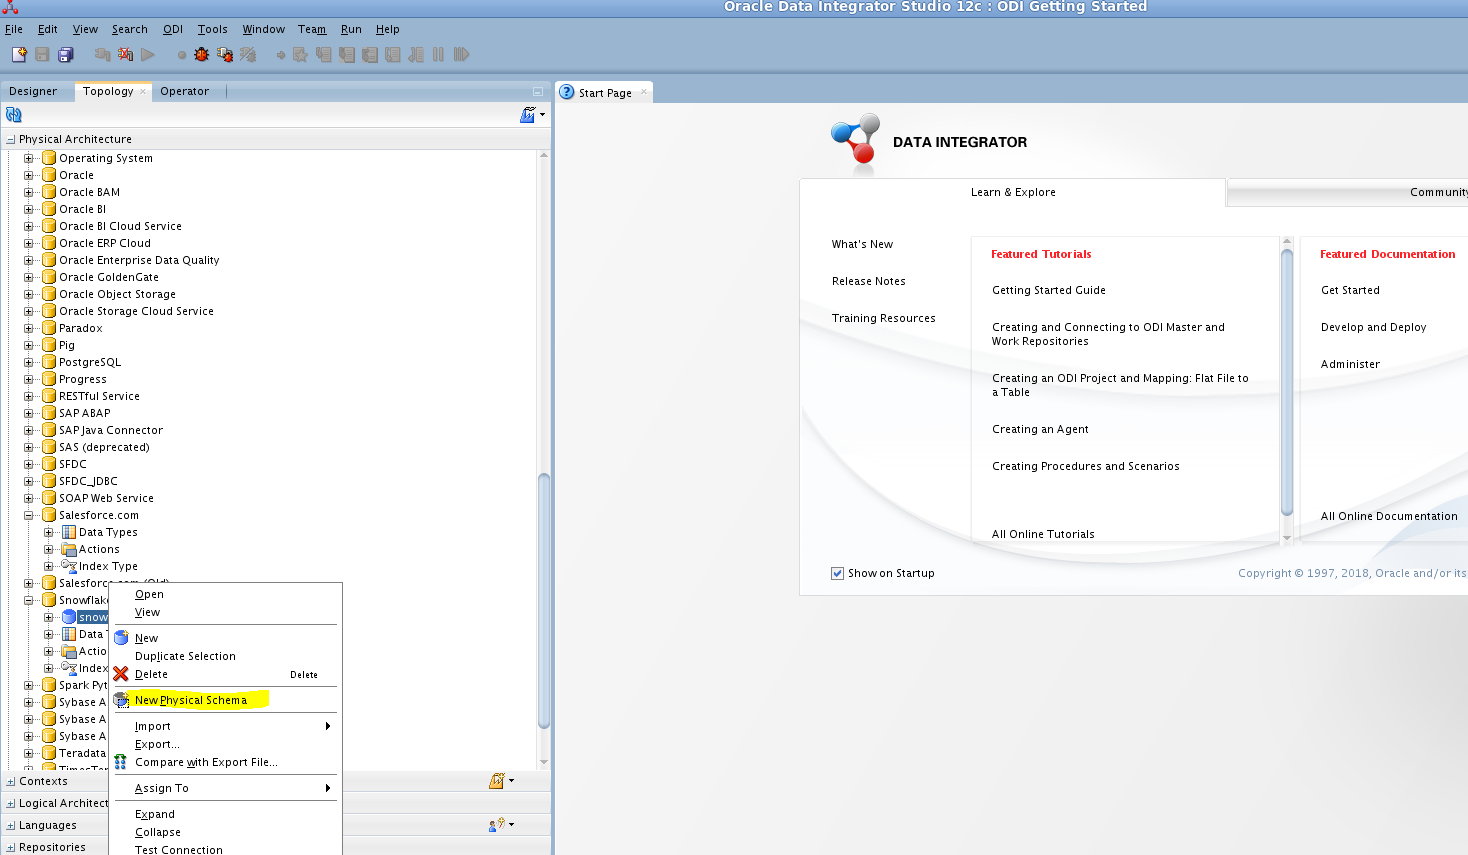
Task: Click the Develop and Deploy documentation link
Action: (x=1374, y=327)
